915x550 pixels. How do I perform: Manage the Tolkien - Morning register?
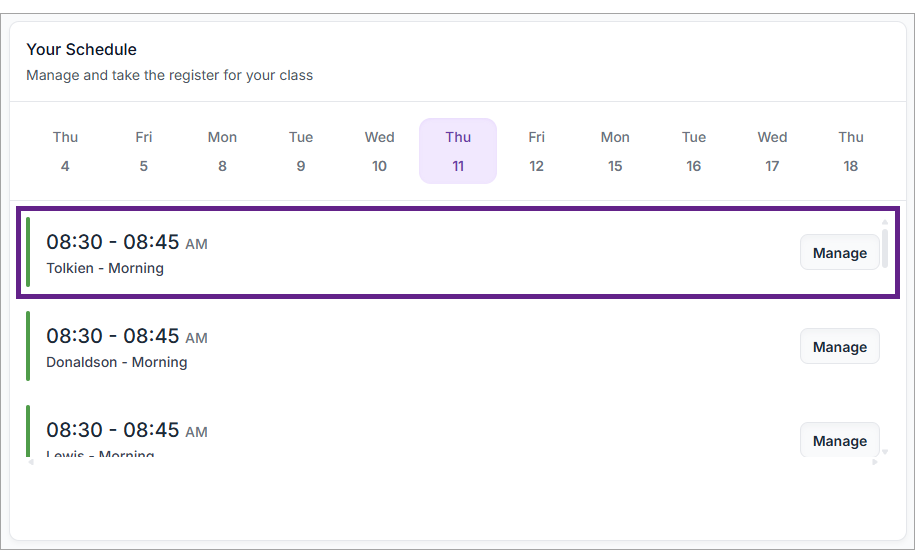click(x=839, y=253)
